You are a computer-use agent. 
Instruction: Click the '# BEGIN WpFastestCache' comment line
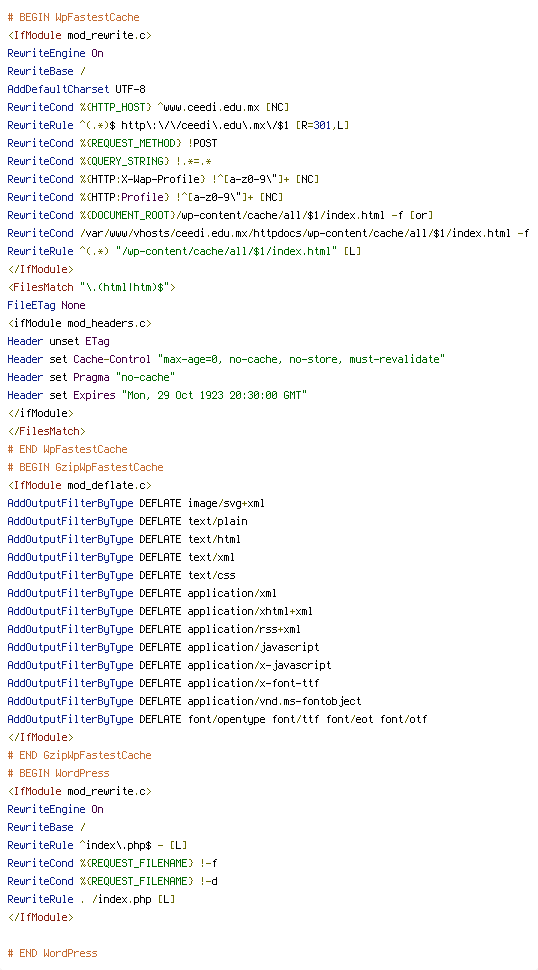[x=74, y=17]
